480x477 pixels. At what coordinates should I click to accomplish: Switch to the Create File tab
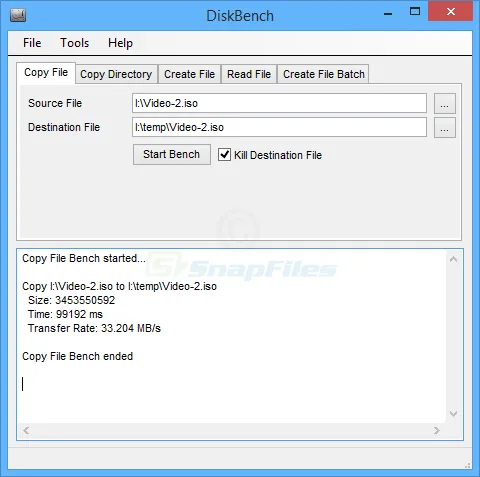pyautogui.click(x=189, y=74)
